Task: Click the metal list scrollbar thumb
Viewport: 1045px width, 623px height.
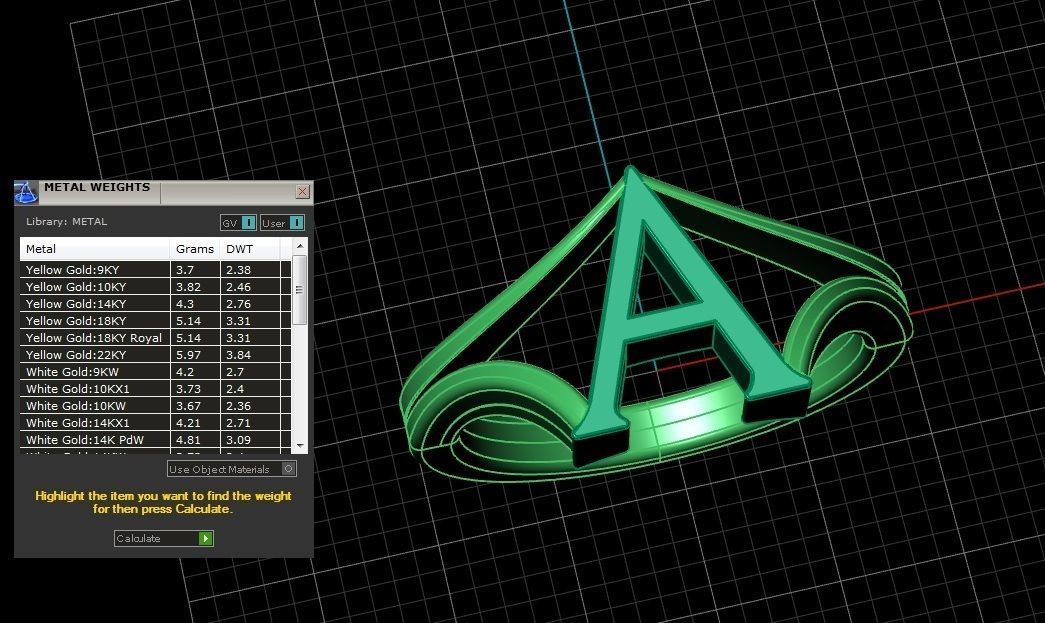Action: click(x=300, y=289)
